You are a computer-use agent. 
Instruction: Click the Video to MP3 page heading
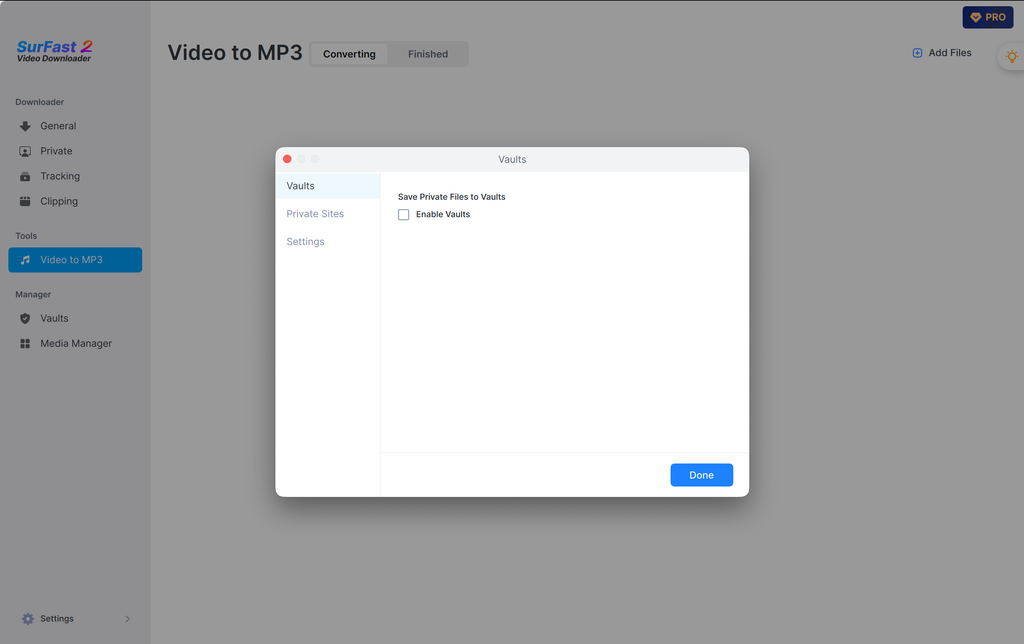(x=234, y=53)
